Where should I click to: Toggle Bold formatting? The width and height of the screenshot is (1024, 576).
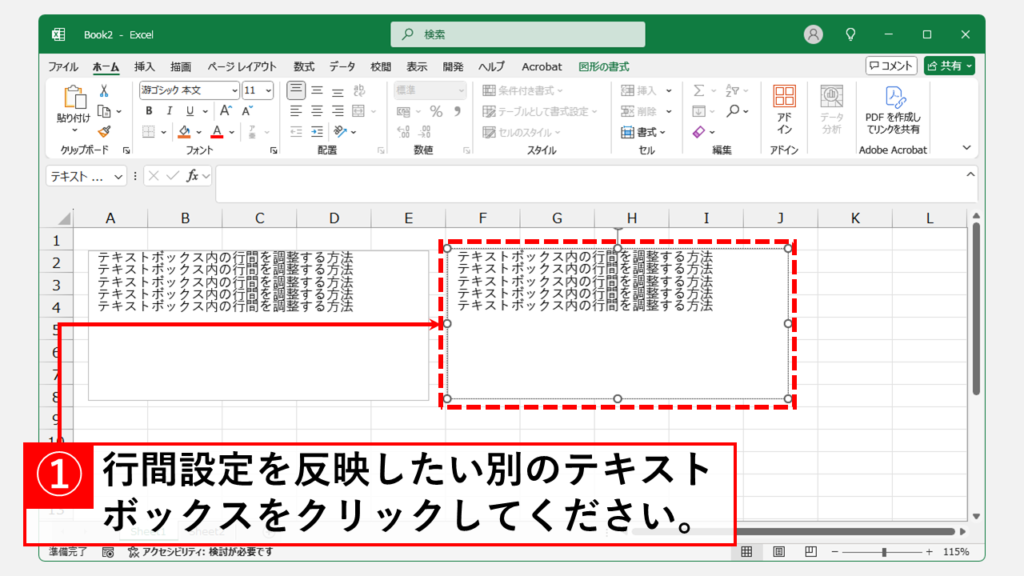click(x=148, y=111)
